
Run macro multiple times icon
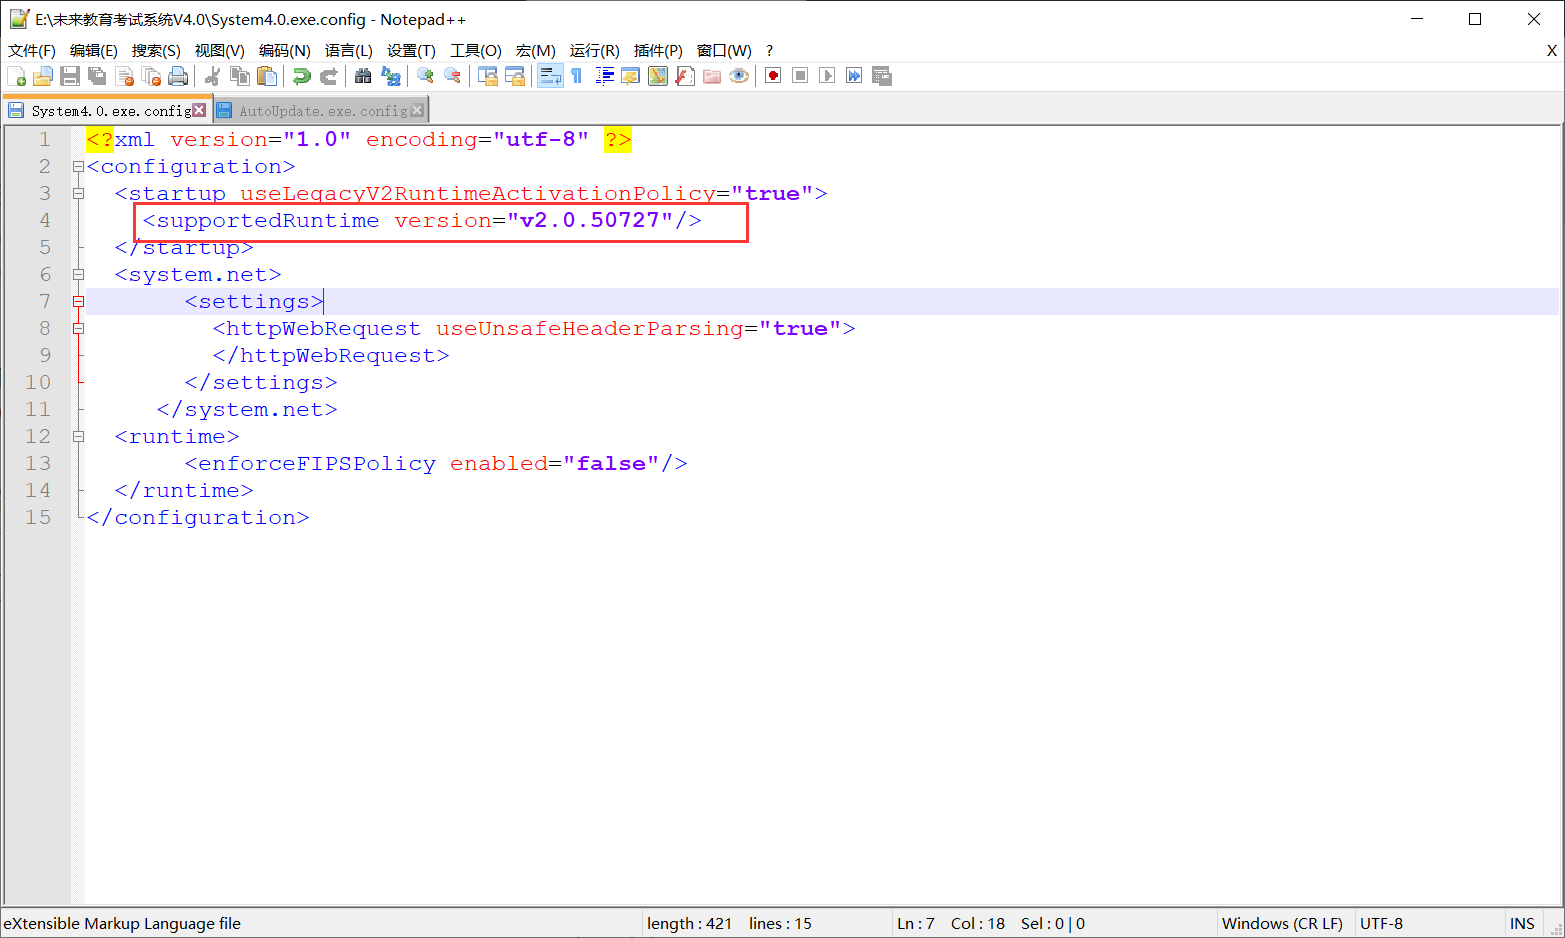tap(854, 76)
